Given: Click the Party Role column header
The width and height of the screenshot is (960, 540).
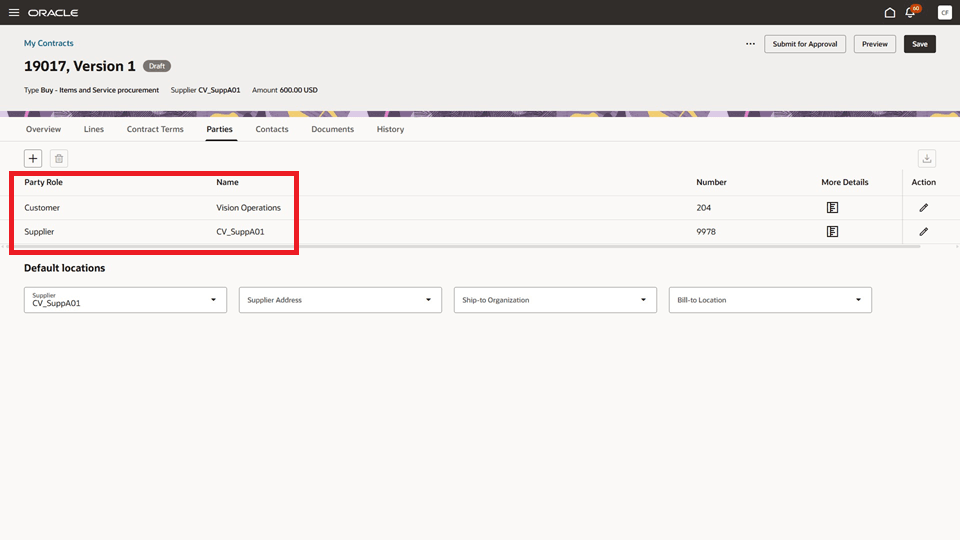Looking at the screenshot, I should click(43, 182).
